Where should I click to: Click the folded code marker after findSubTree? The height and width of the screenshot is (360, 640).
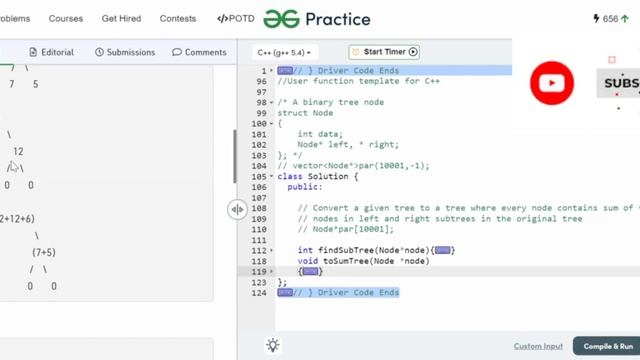[442, 250]
